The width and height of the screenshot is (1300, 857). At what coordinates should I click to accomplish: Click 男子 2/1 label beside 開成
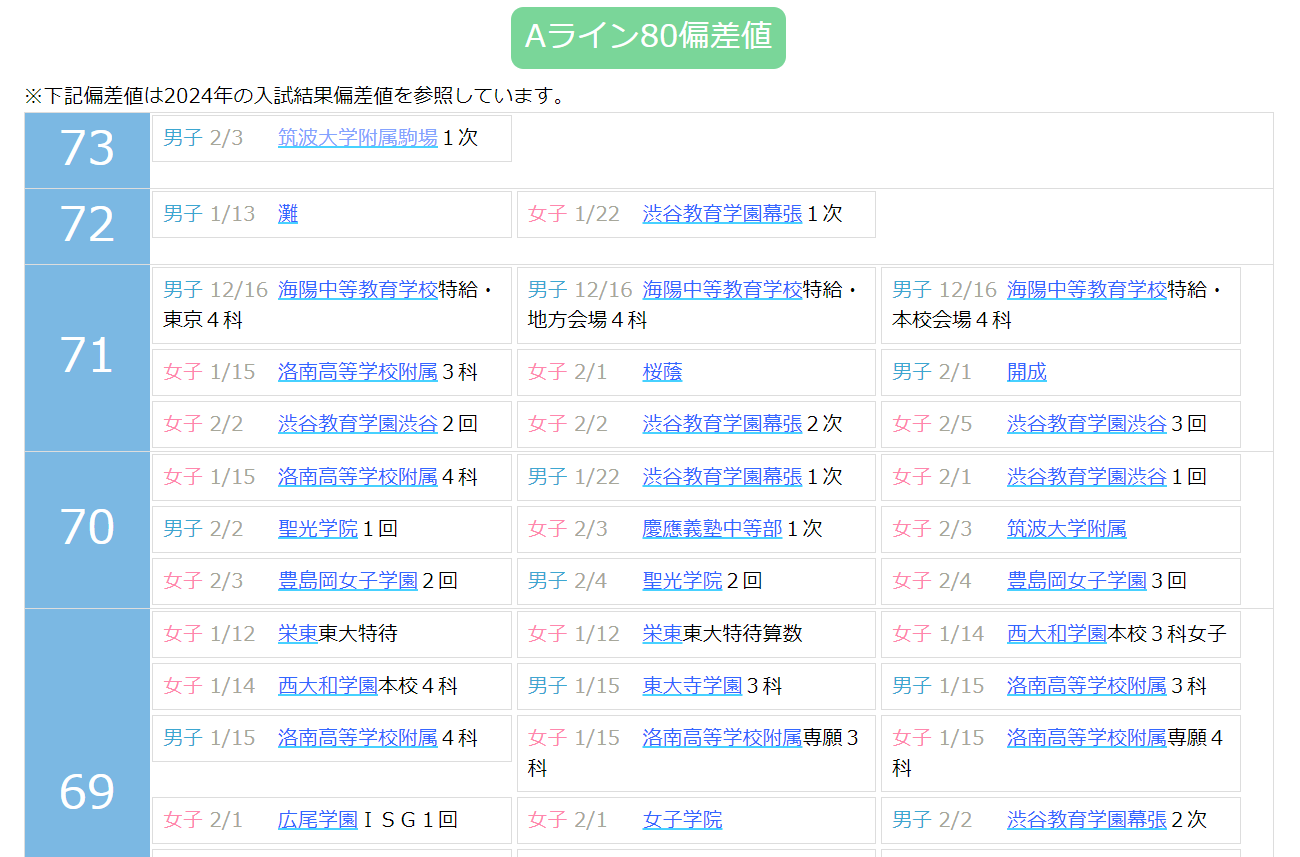pyautogui.click(x=932, y=372)
